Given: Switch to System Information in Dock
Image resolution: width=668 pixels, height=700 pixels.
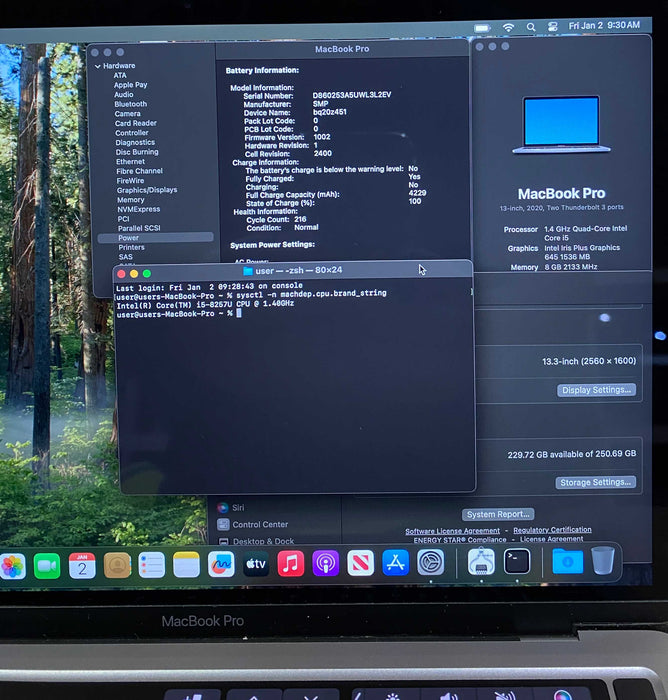Looking at the screenshot, I should click(481, 562).
